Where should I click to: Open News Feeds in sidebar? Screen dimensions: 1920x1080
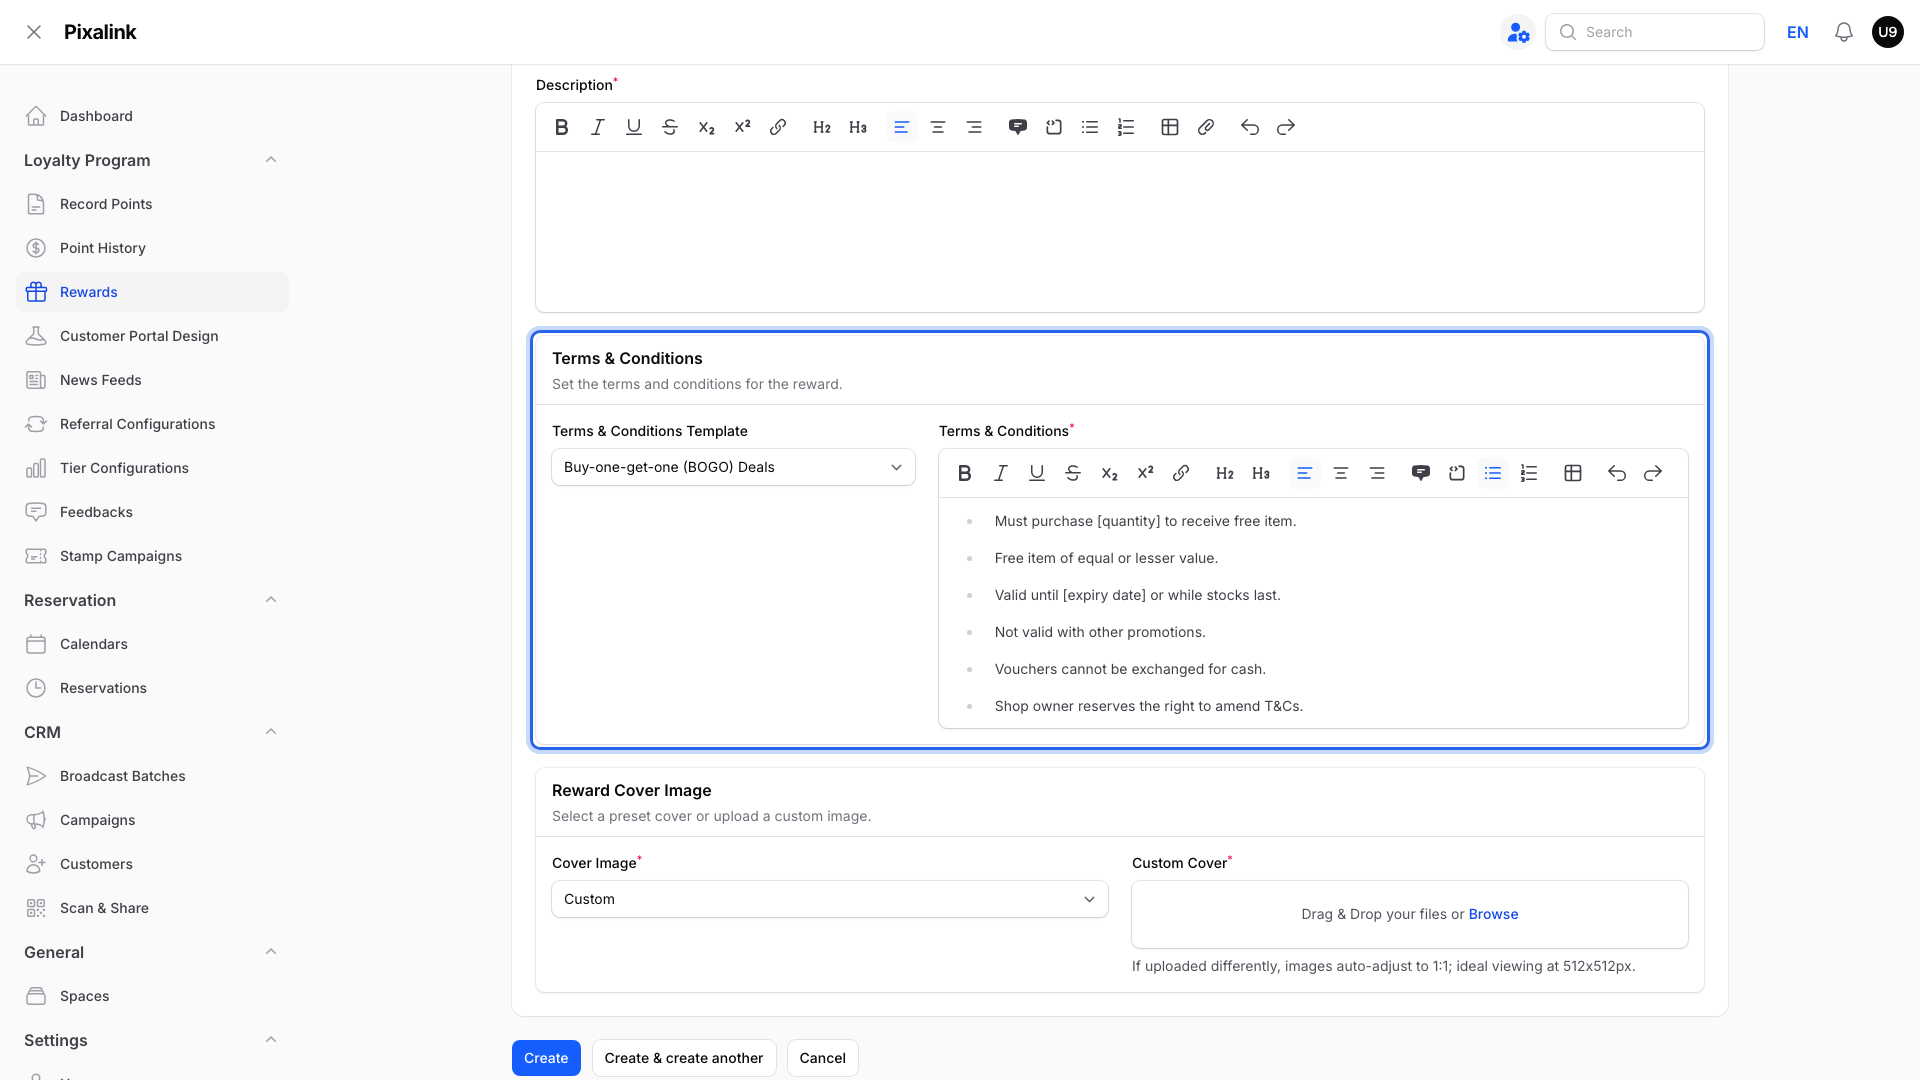152,380
